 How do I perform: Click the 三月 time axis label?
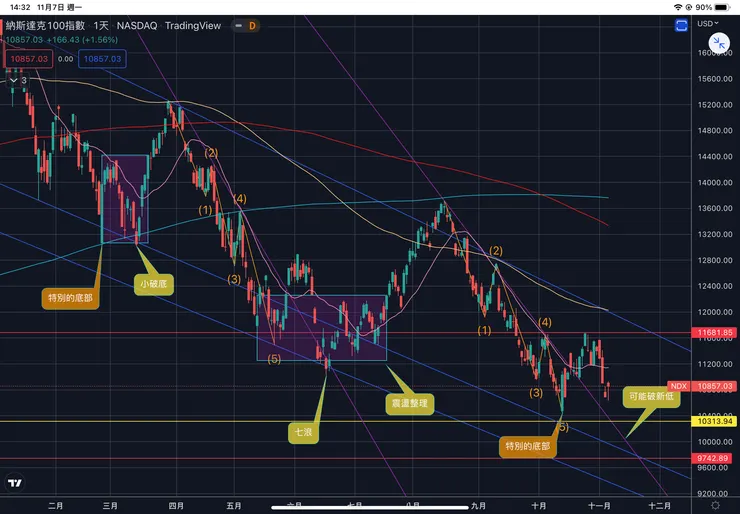point(110,506)
